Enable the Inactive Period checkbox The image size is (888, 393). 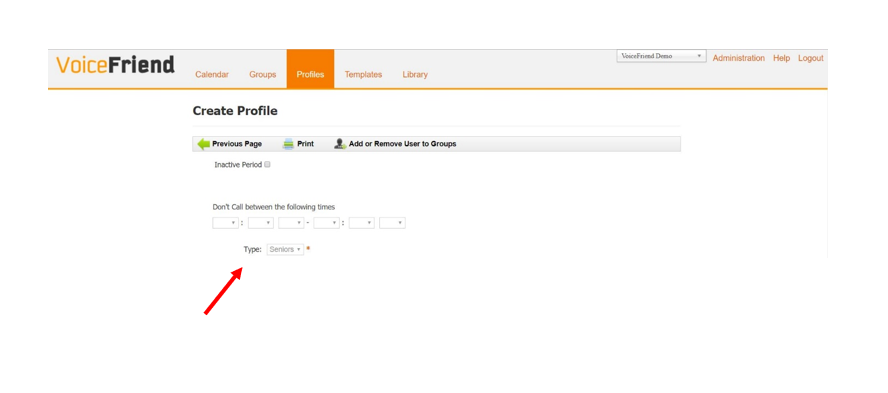point(267,165)
